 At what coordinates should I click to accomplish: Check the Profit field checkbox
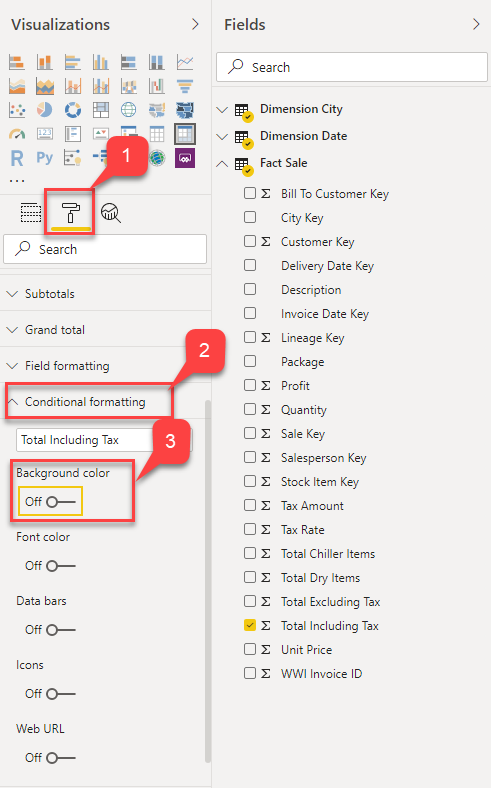tap(250, 385)
